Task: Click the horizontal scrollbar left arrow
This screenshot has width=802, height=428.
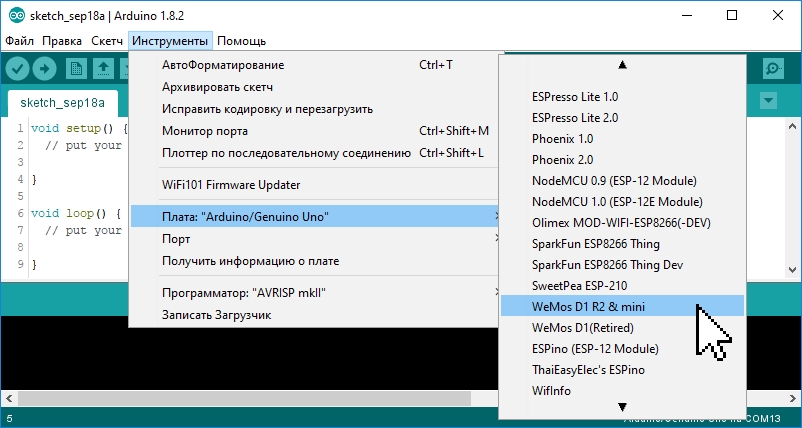Action: tap(9, 398)
